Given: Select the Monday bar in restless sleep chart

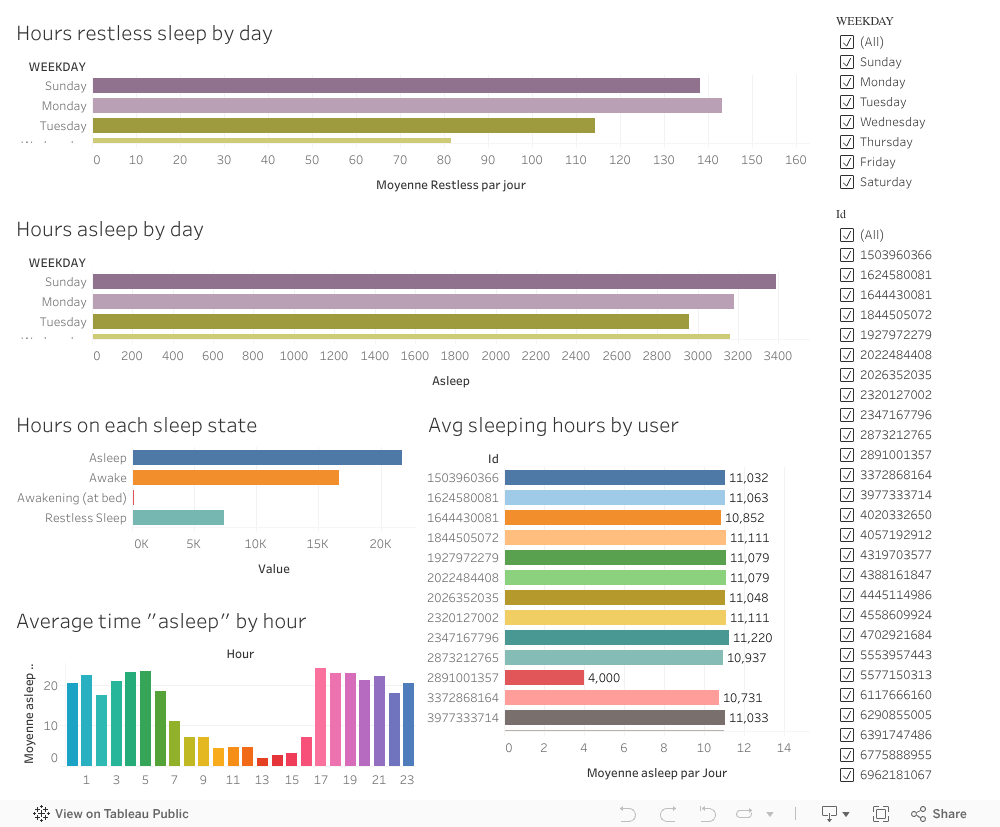Looking at the screenshot, I should 407,106.
